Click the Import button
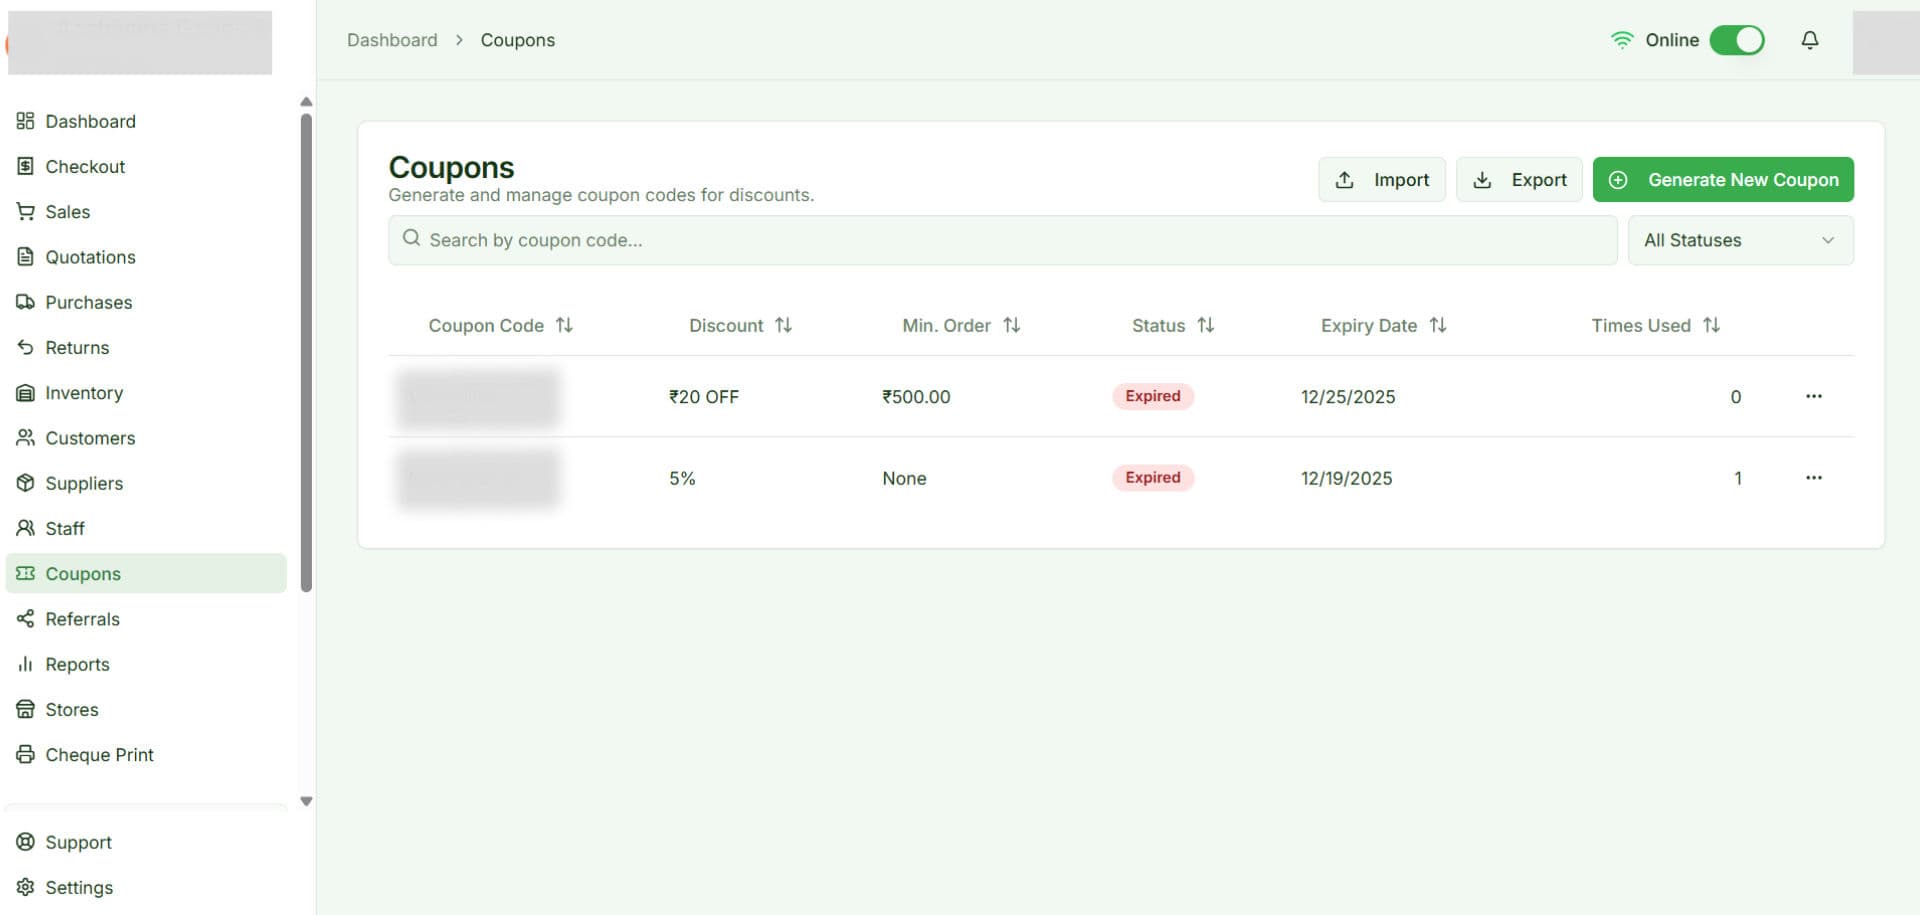 click(1381, 180)
